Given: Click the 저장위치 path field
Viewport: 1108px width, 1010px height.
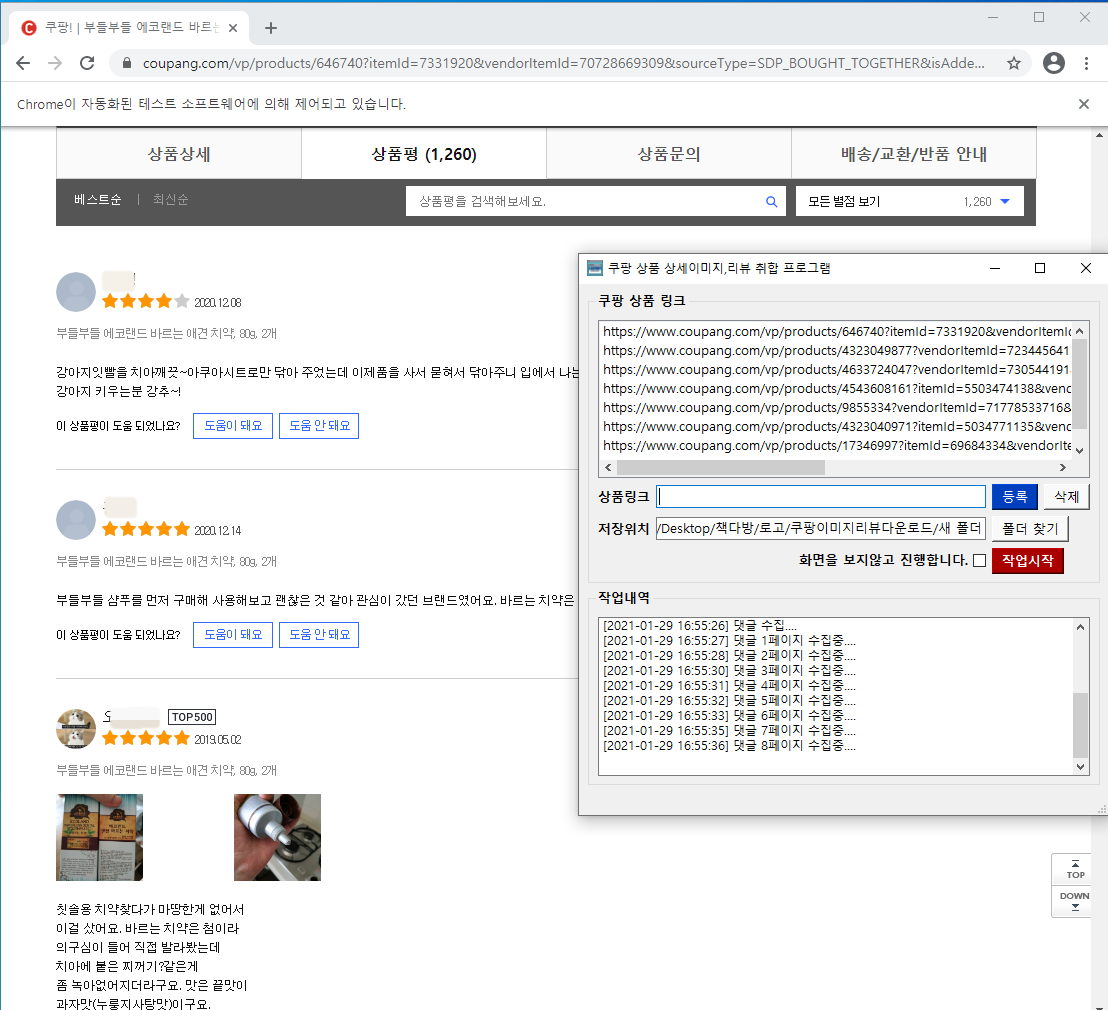Looking at the screenshot, I should point(820,529).
